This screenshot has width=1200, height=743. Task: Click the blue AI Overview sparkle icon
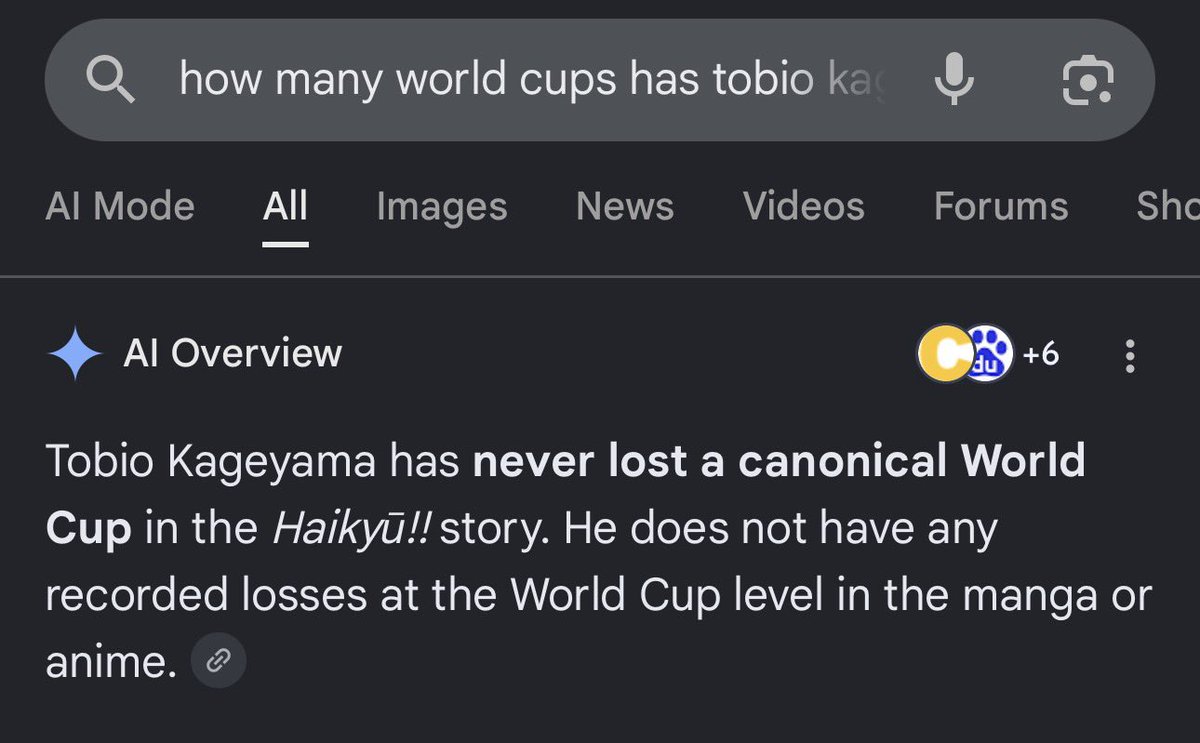[x=74, y=354]
